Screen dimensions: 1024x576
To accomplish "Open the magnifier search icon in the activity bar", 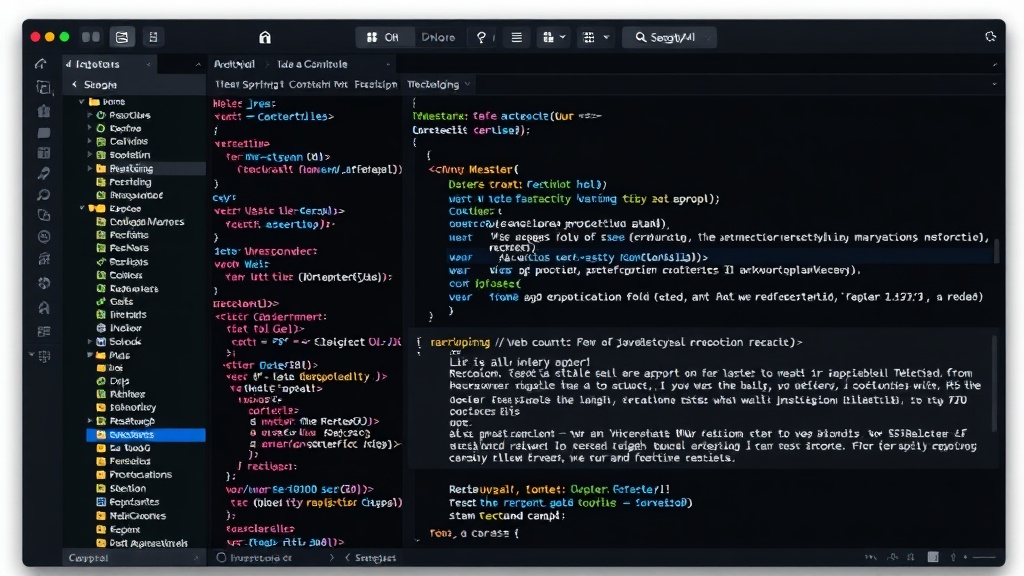I will pyautogui.click(x=44, y=194).
